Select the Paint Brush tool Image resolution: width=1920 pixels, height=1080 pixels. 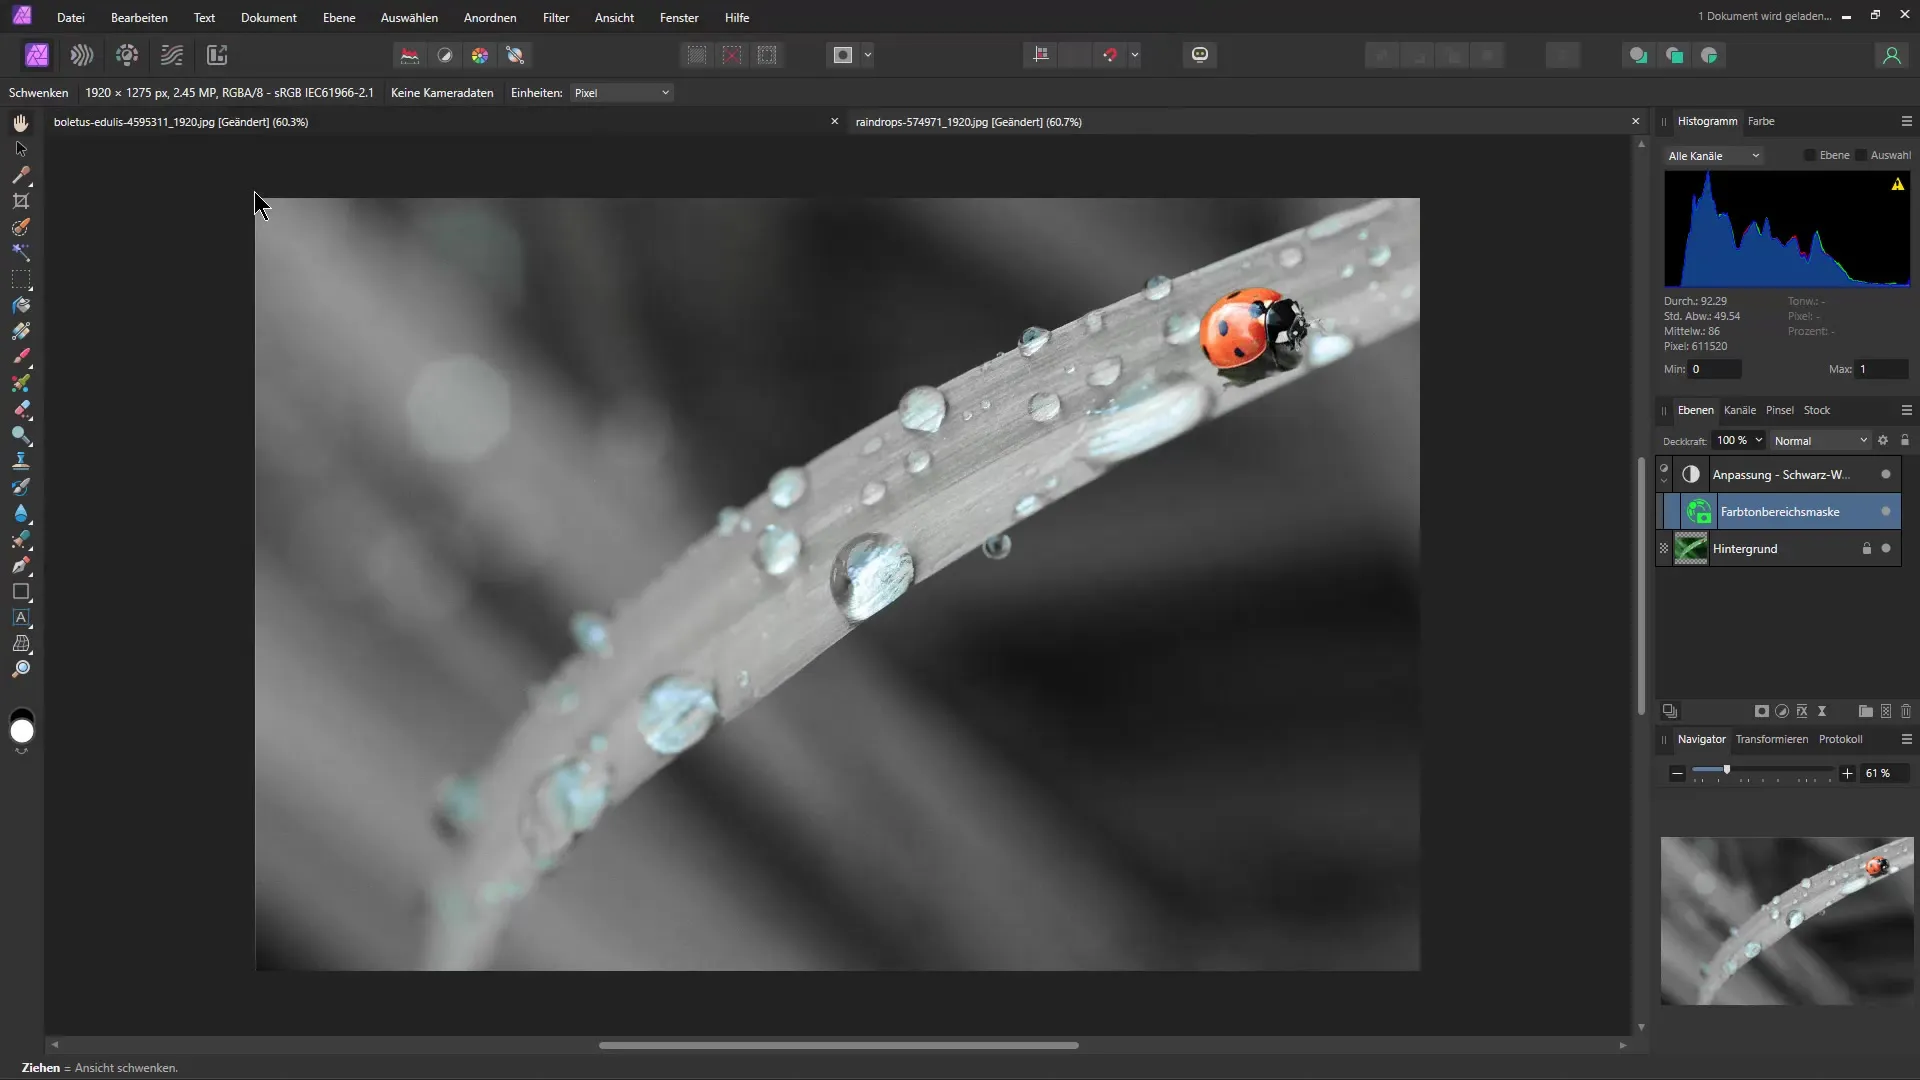pos(21,357)
